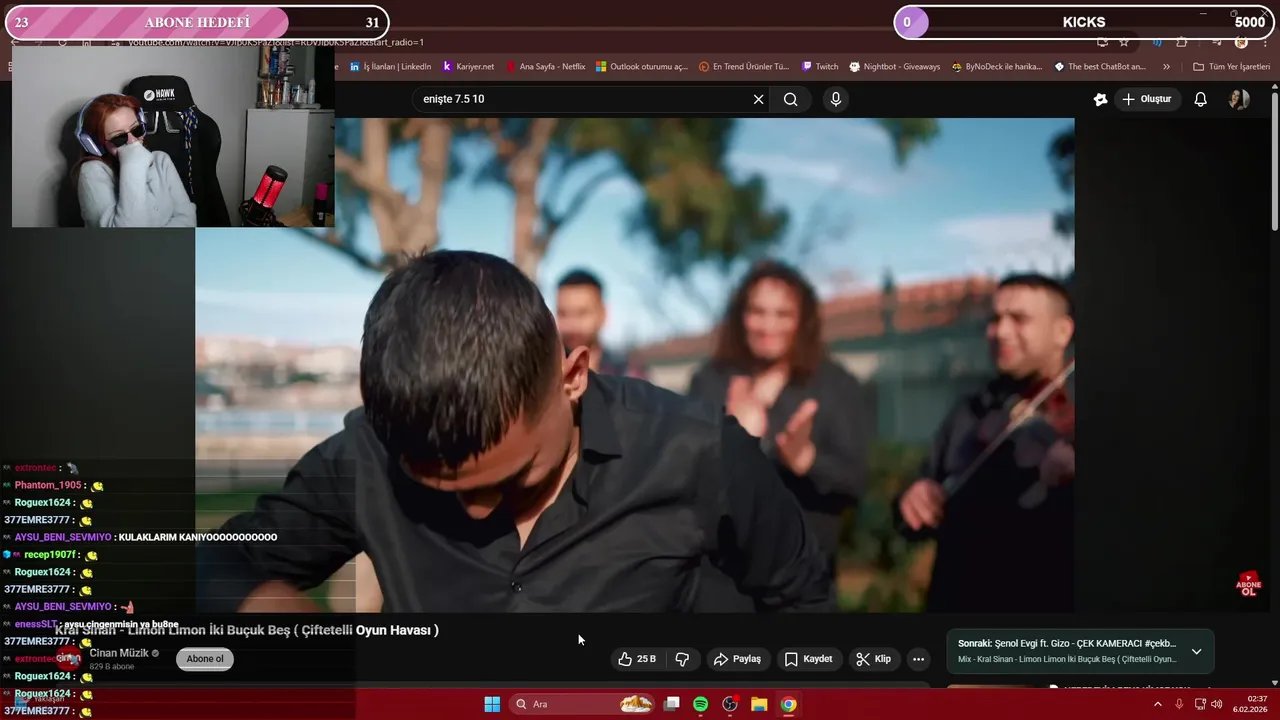Open ByNoDeck ile harika bookmark

(x=997, y=67)
